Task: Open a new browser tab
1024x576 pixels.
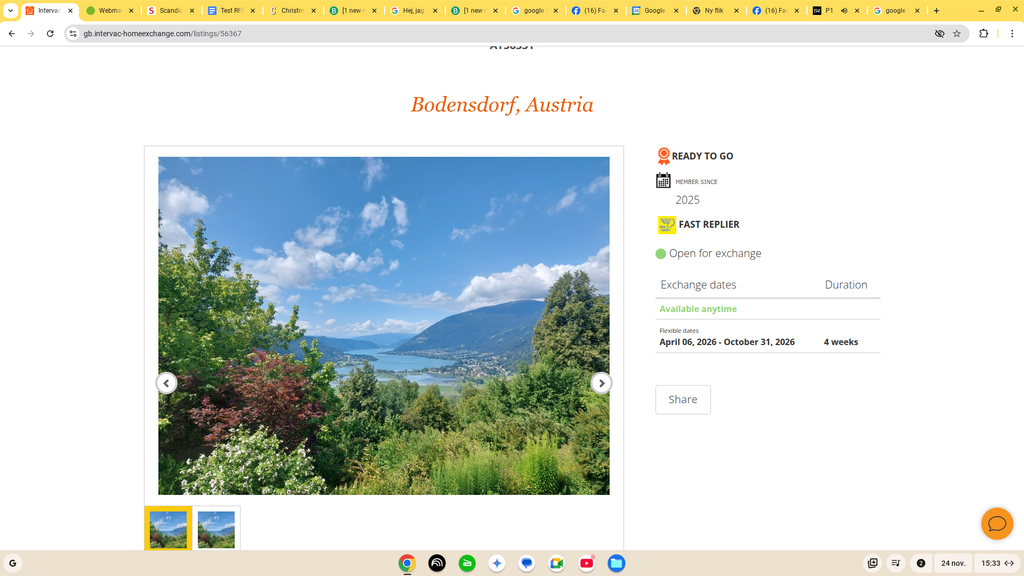Action: (936, 11)
